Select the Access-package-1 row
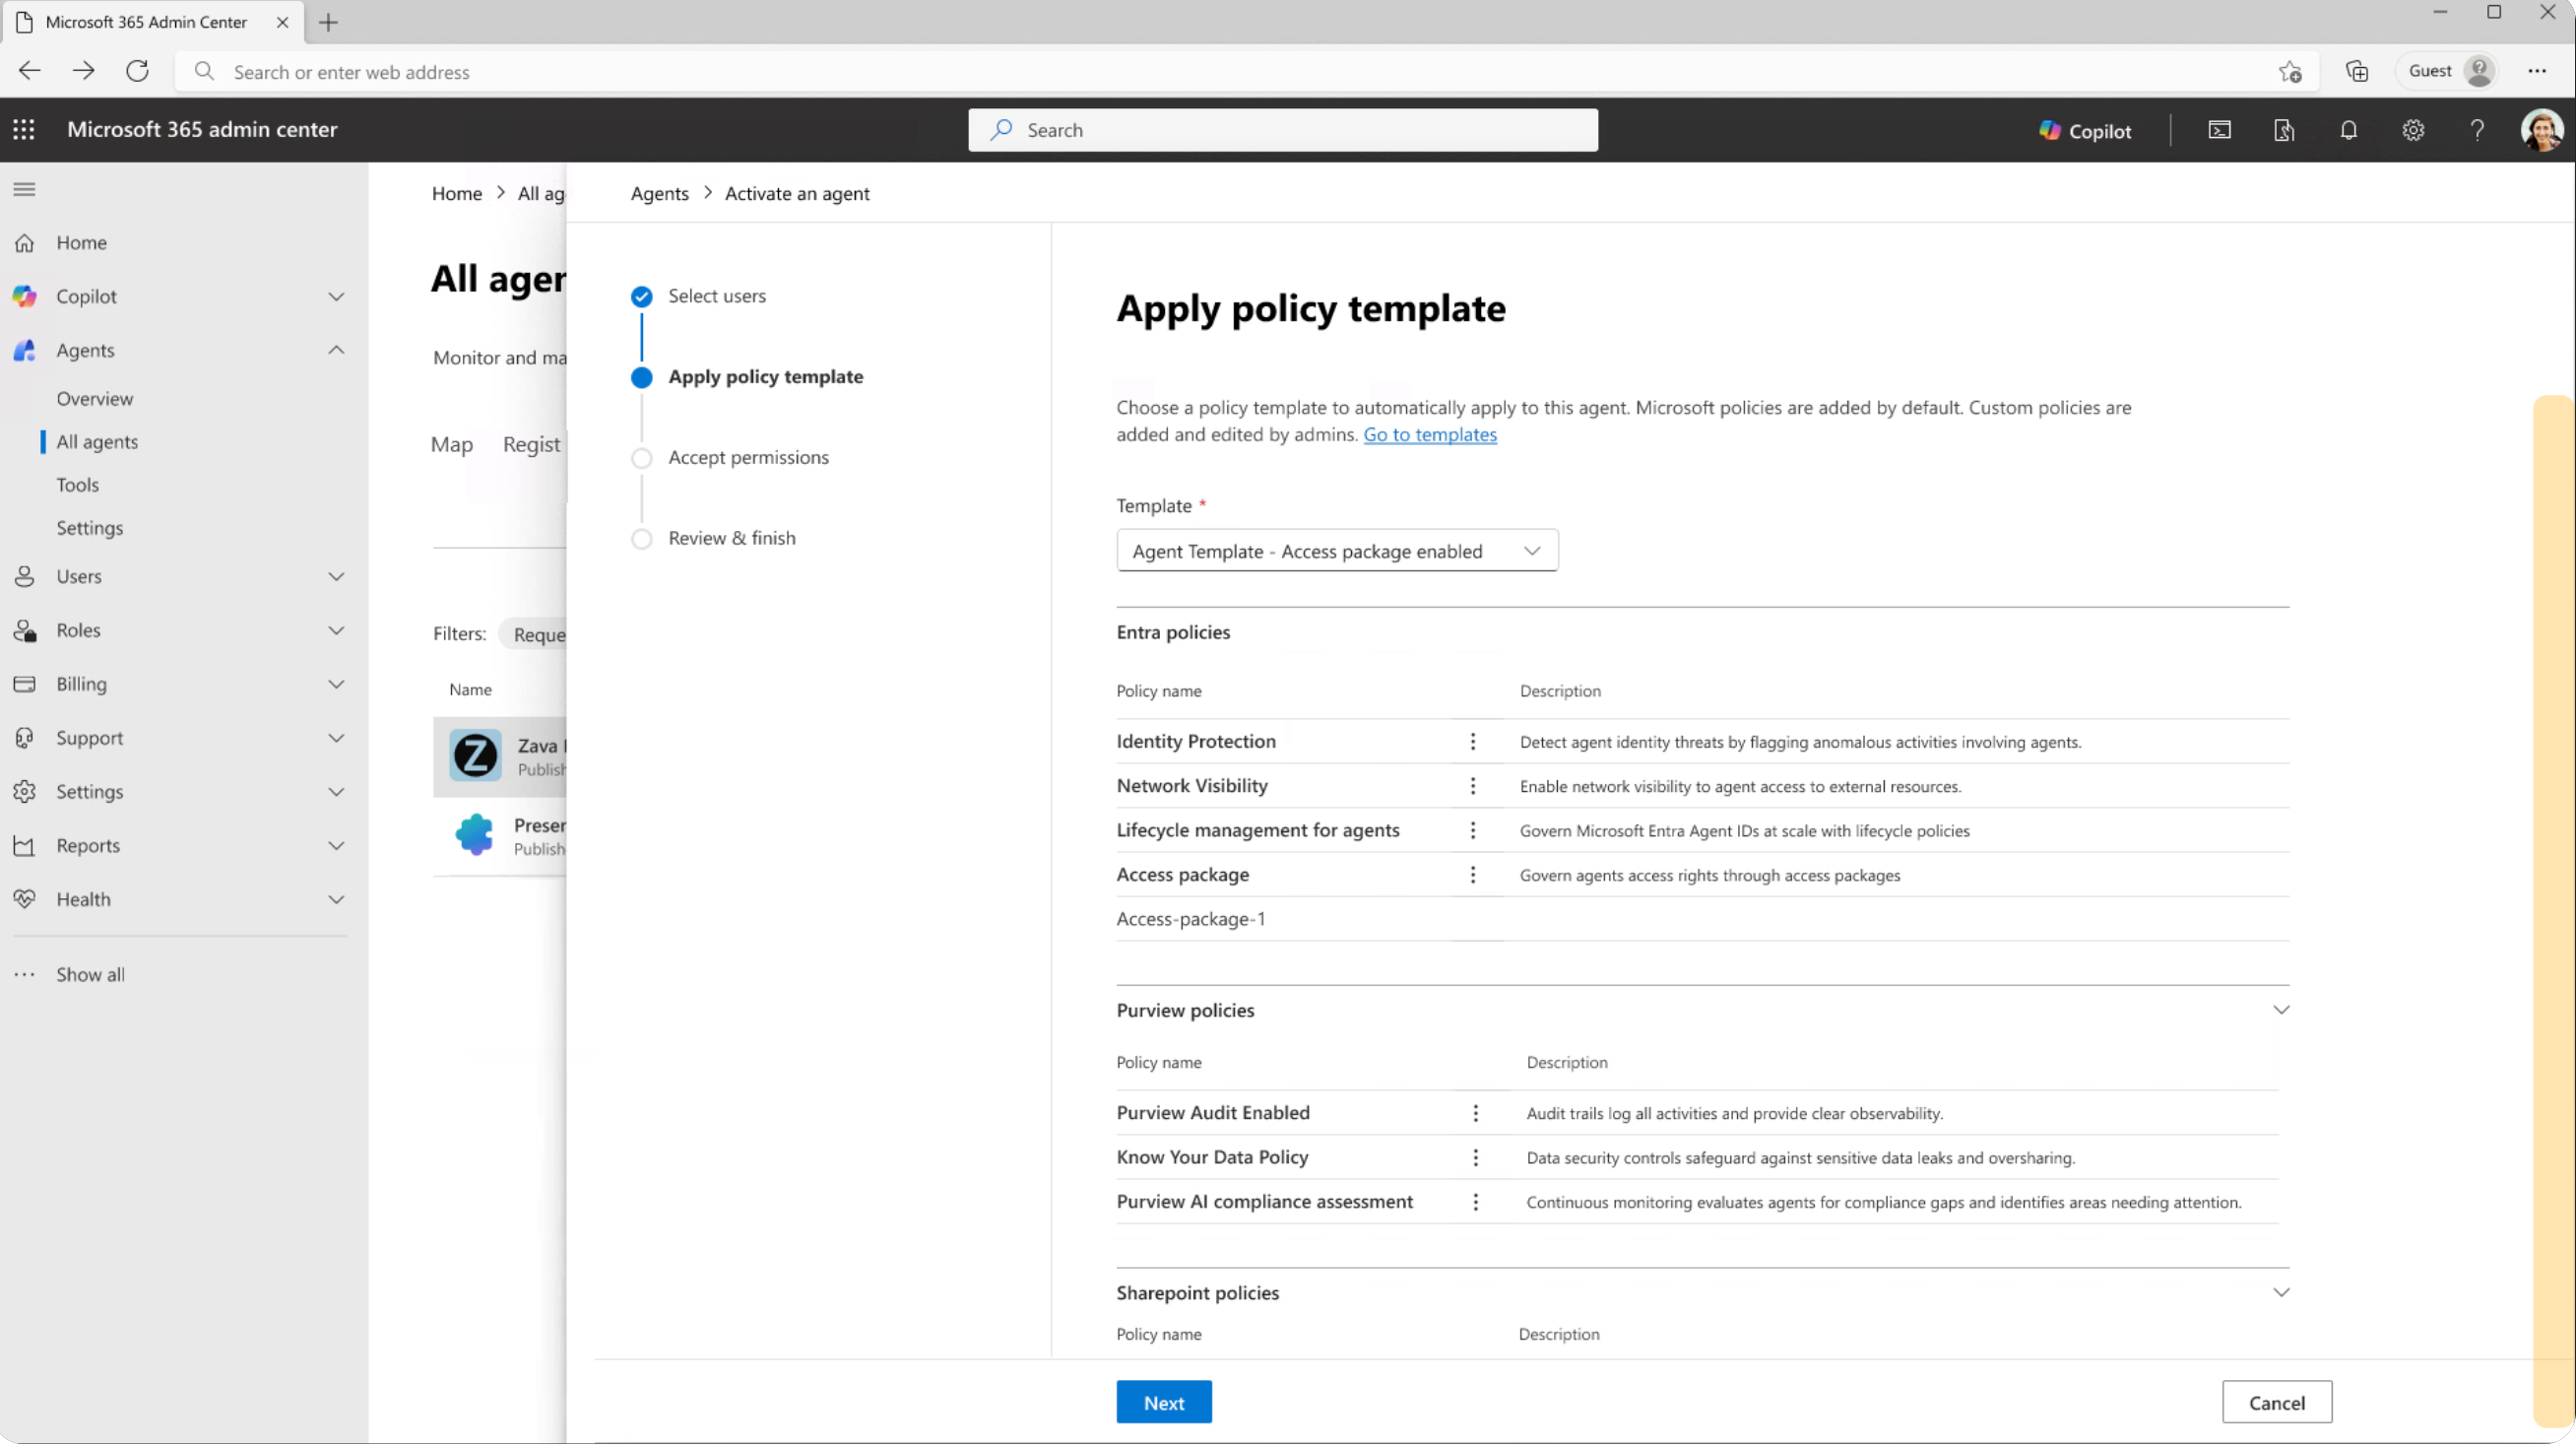The width and height of the screenshot is (2576, 1446). [x=1702, y=919]
